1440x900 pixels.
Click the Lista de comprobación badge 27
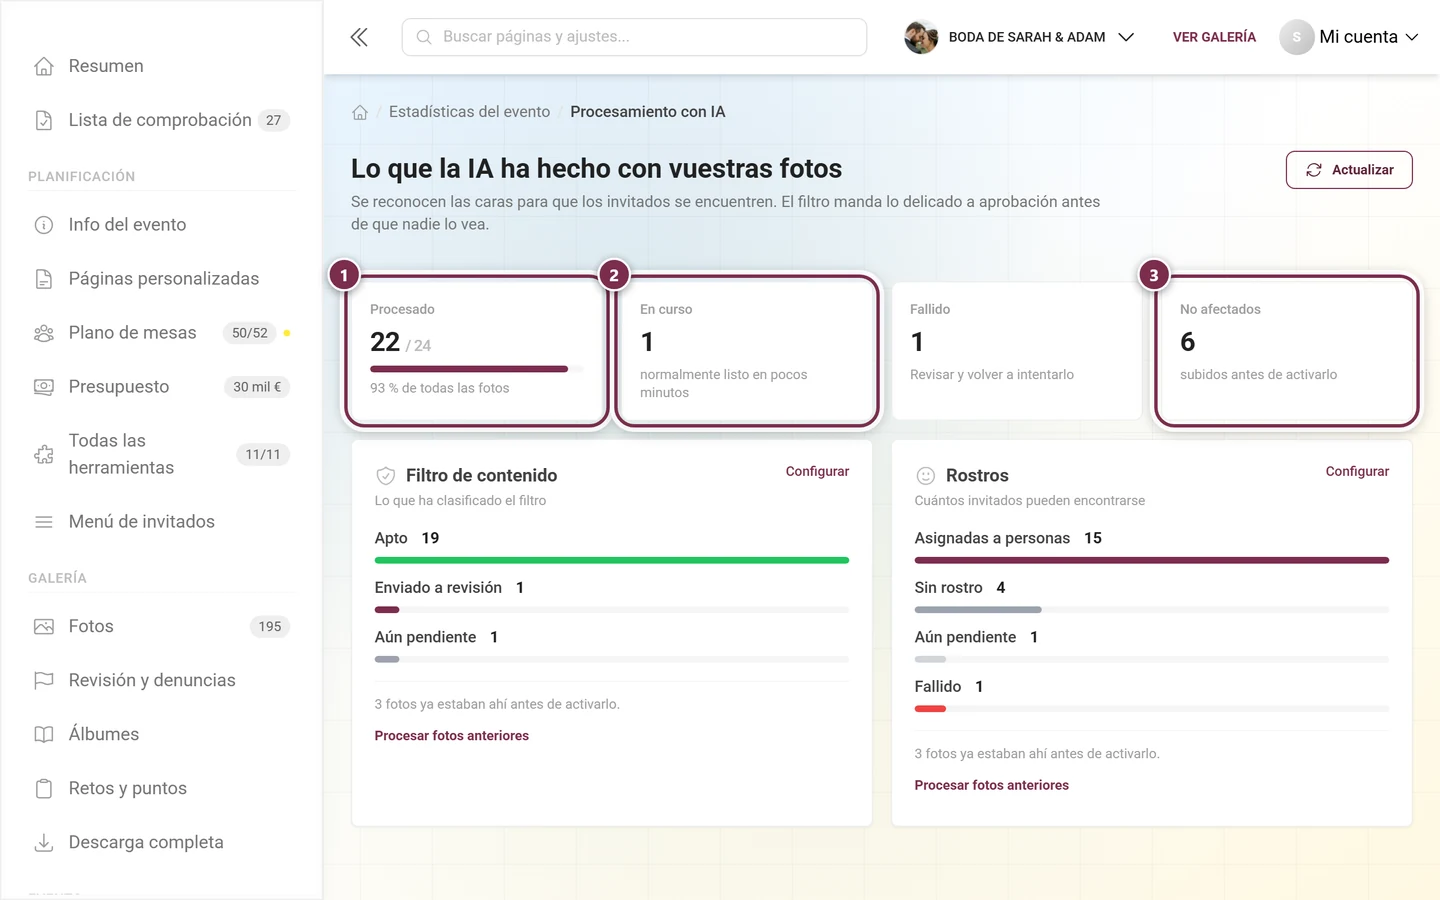[x=274, y=120]
